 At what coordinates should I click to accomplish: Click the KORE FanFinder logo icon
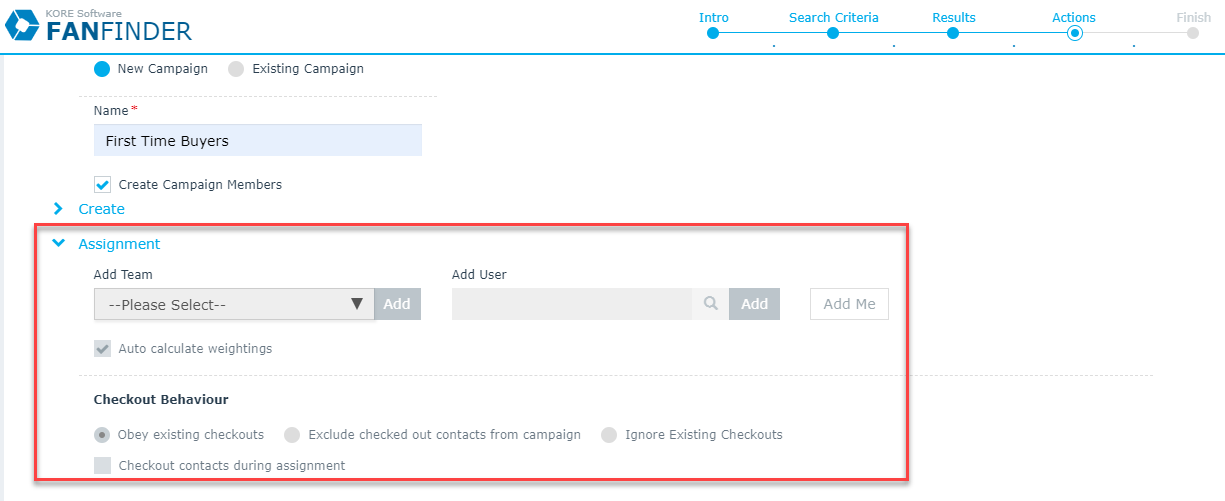pyautogui.click(x=22, y=25)
